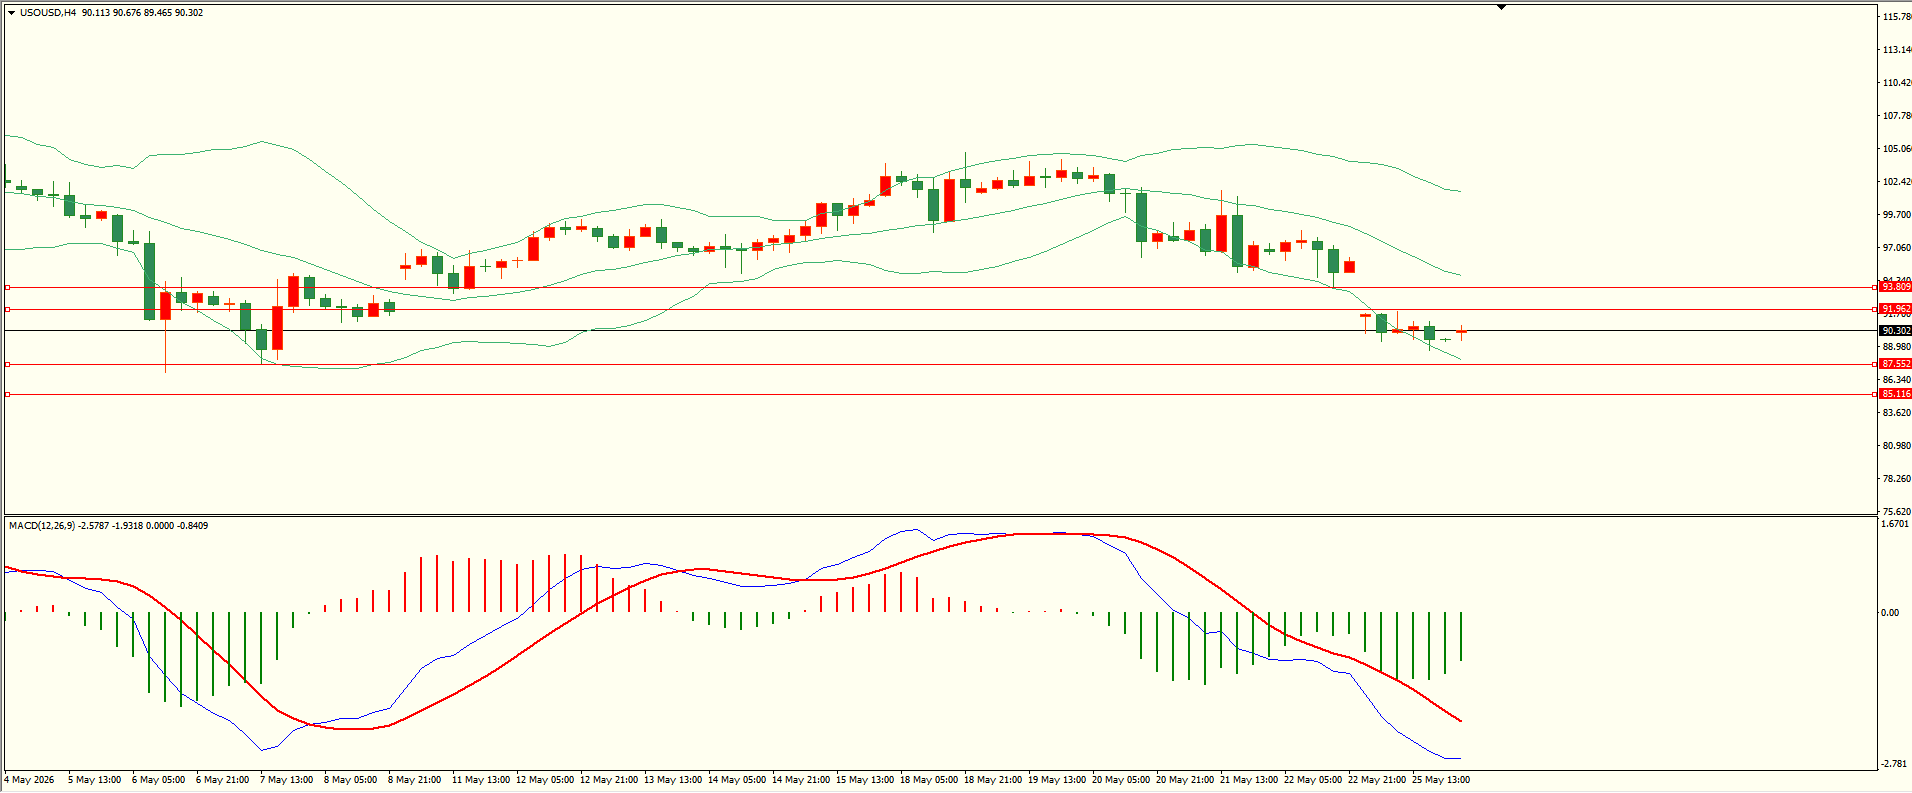Click the "13 May 13:00" time label
Image resolution: width=1912 pixels, height=793 pixels.
673,780
